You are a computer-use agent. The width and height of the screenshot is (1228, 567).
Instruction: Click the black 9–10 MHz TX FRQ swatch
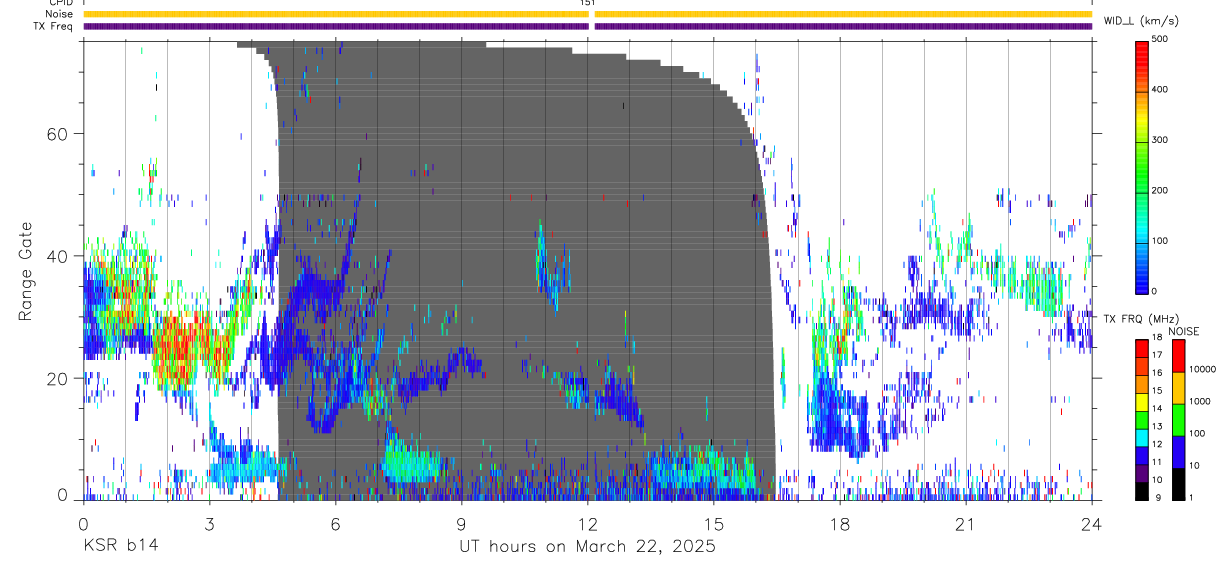[x=1142, y=490]
